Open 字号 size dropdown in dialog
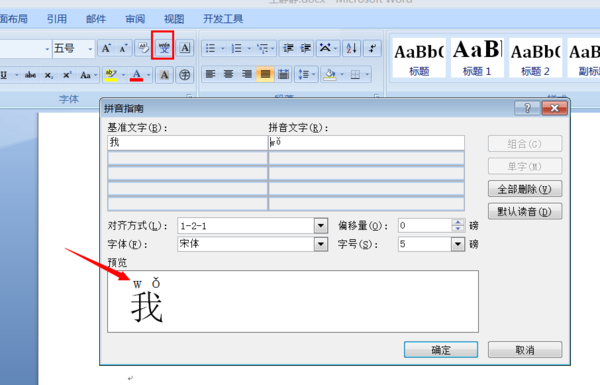 [x=458, y=244]
